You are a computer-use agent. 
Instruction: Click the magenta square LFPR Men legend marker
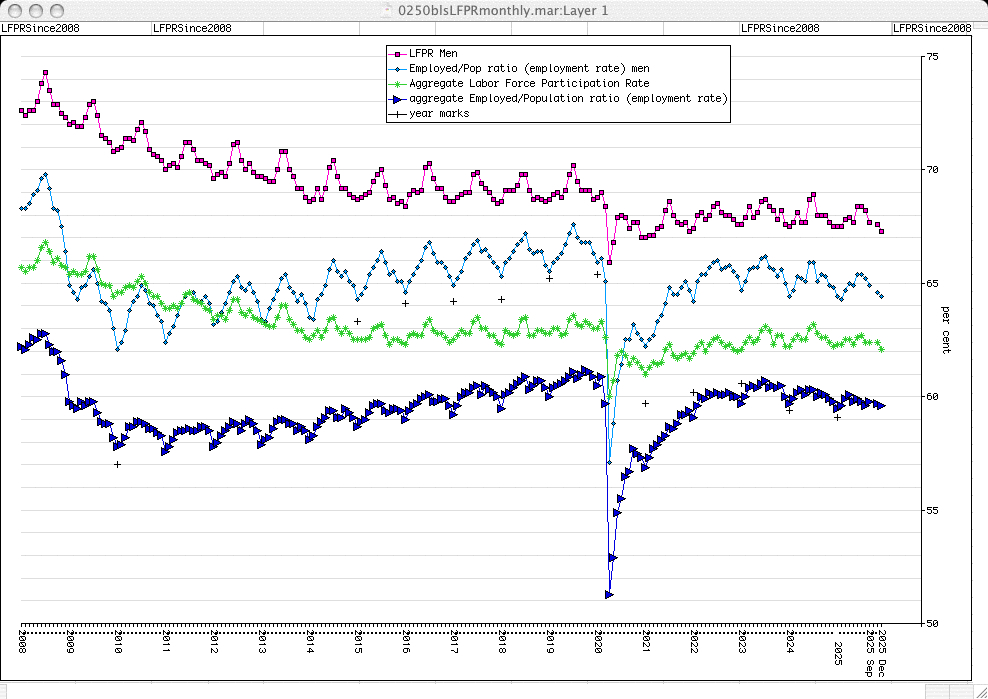[397, 53]
